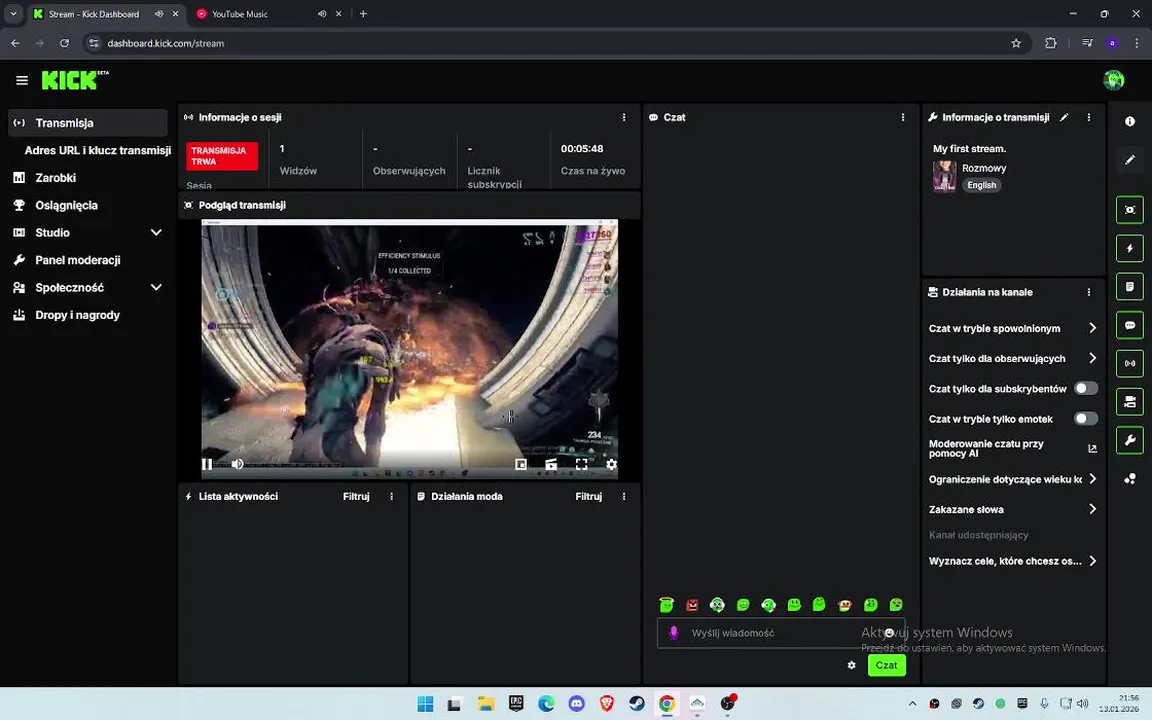Open Czat w trybie spowolnionym settings

[x=1012, y=328]
